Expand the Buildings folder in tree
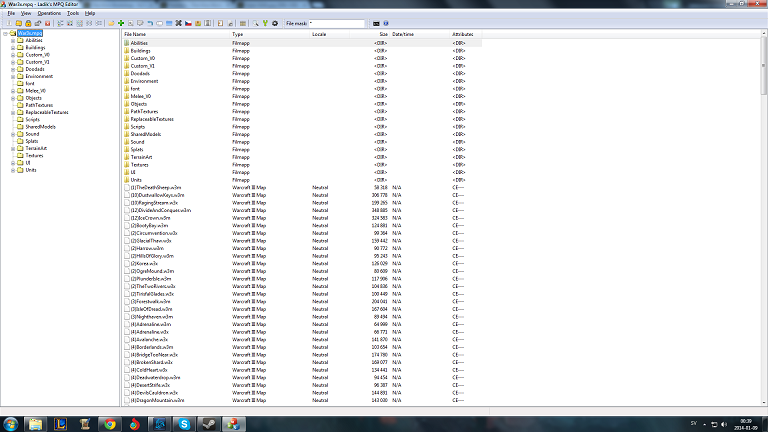768x432 pixels. pyautogui.click(x=13, y=48)
